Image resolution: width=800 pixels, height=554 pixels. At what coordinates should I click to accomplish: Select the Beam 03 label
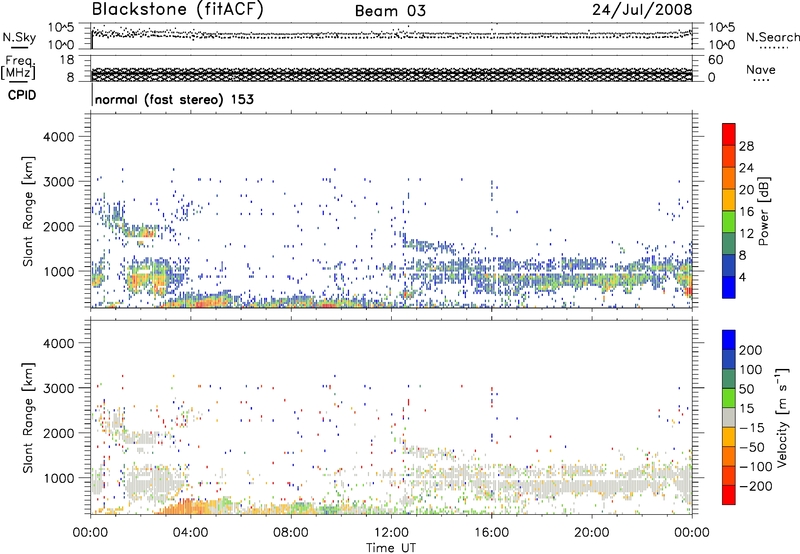[390, 11]
